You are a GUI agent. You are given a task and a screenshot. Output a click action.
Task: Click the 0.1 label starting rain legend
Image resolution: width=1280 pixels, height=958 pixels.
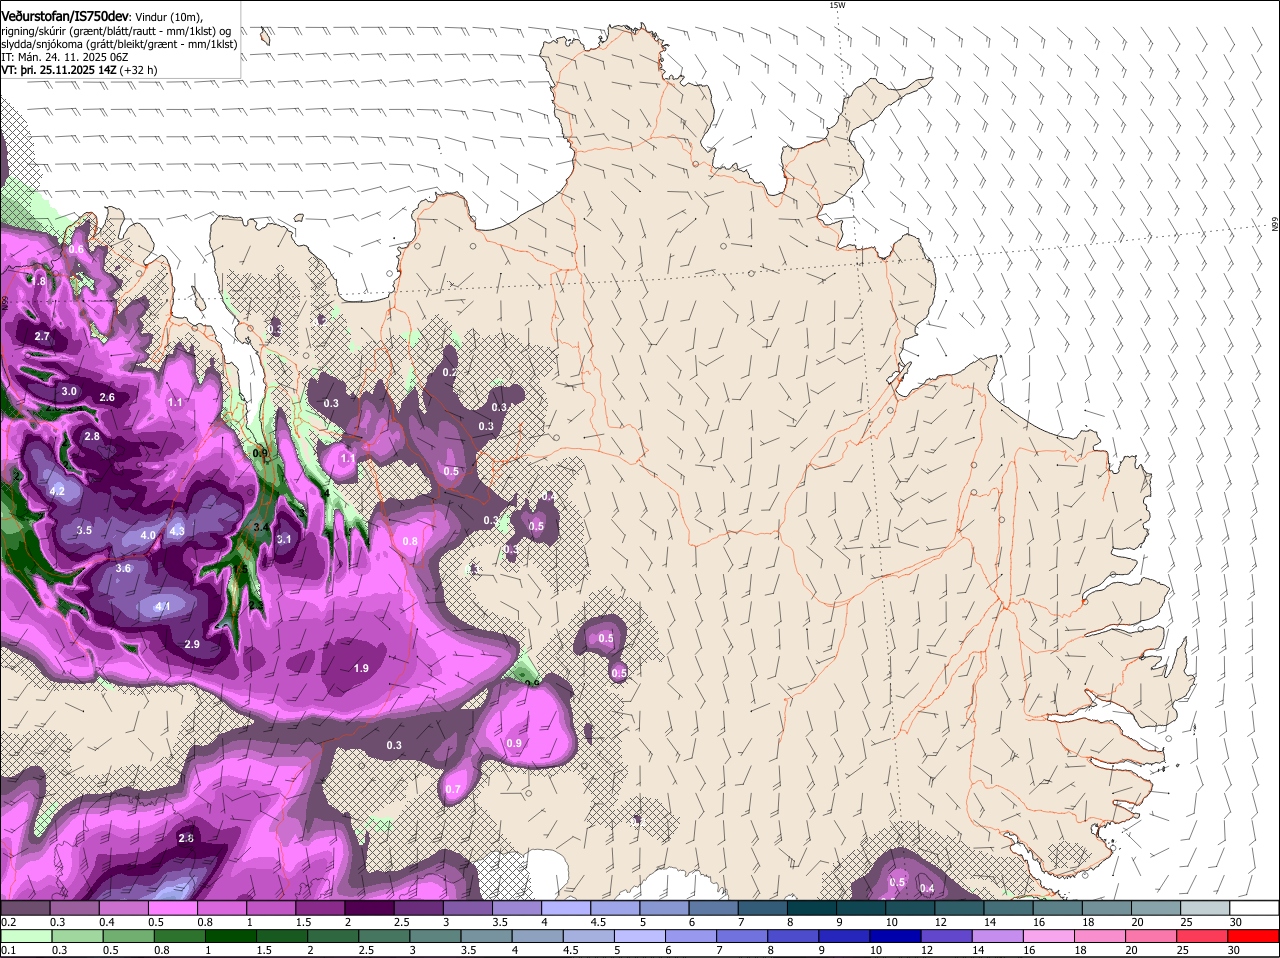[8, 950]
